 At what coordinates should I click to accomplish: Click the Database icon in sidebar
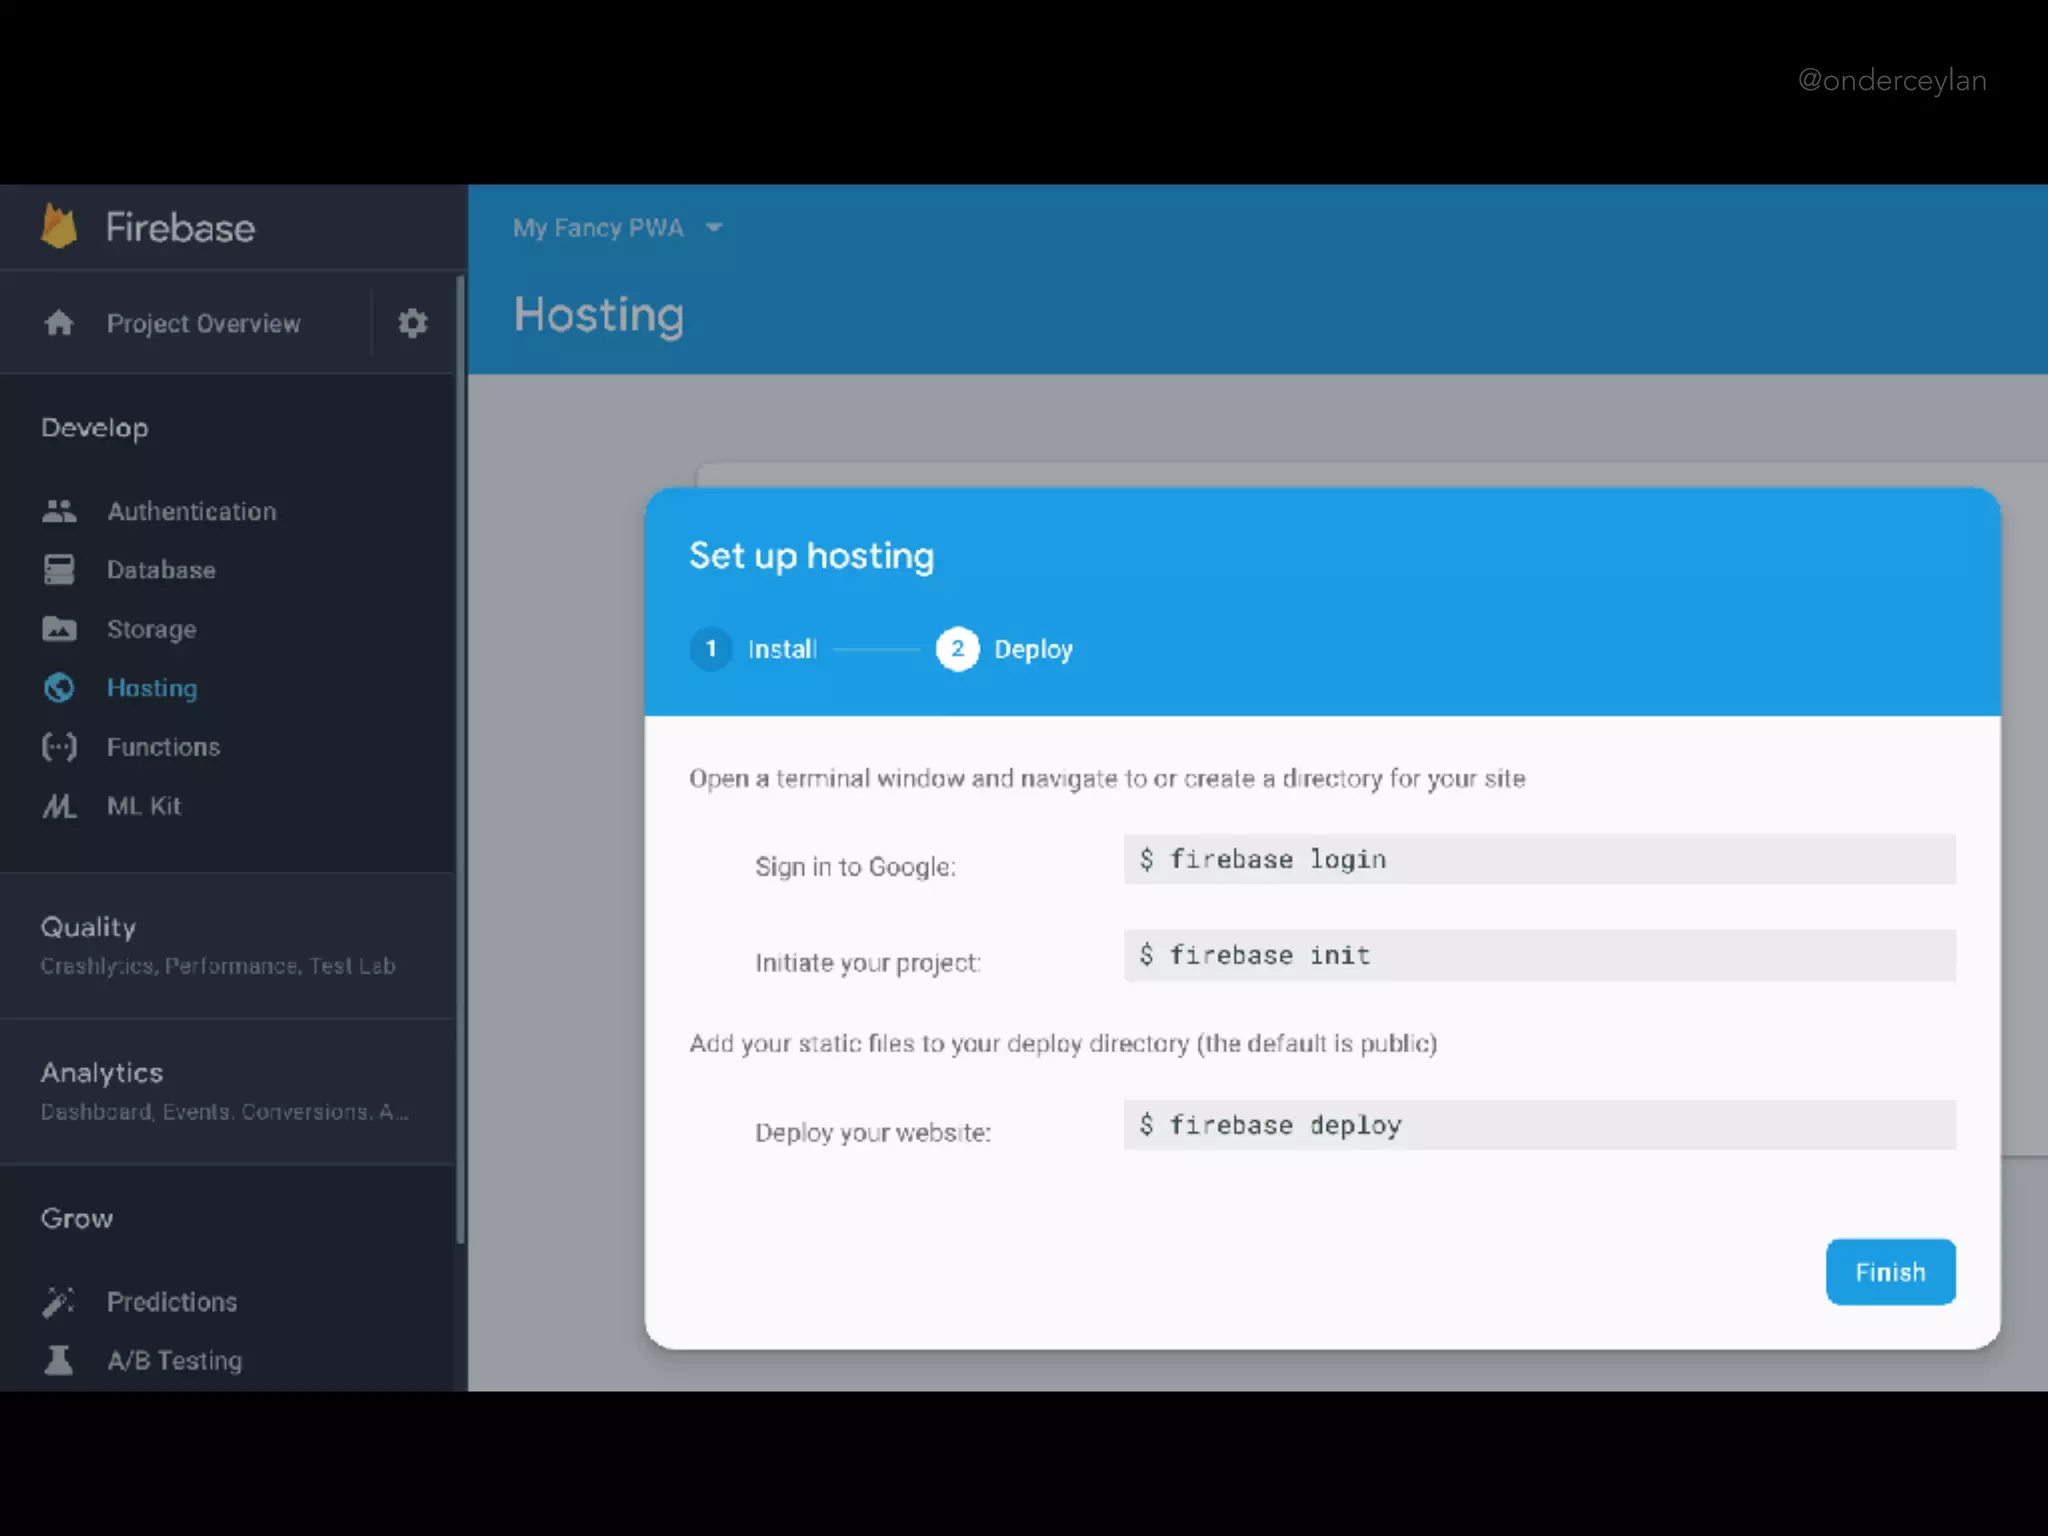pyautogui.click(x=59, y=570)
